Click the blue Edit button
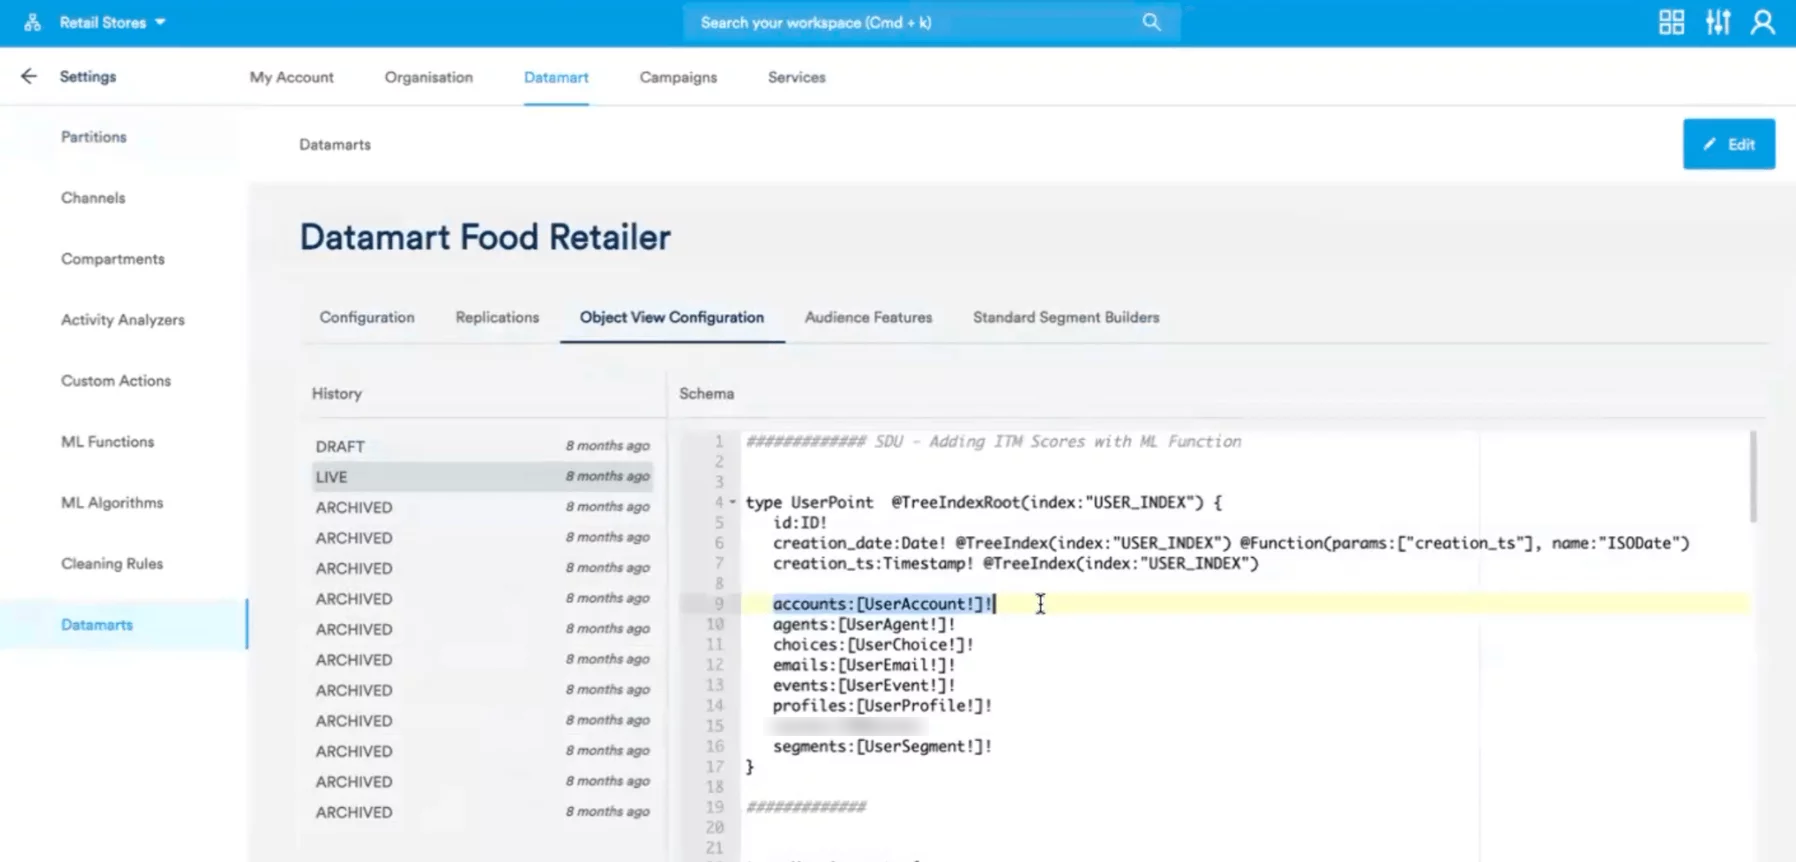 [1729, 144]
